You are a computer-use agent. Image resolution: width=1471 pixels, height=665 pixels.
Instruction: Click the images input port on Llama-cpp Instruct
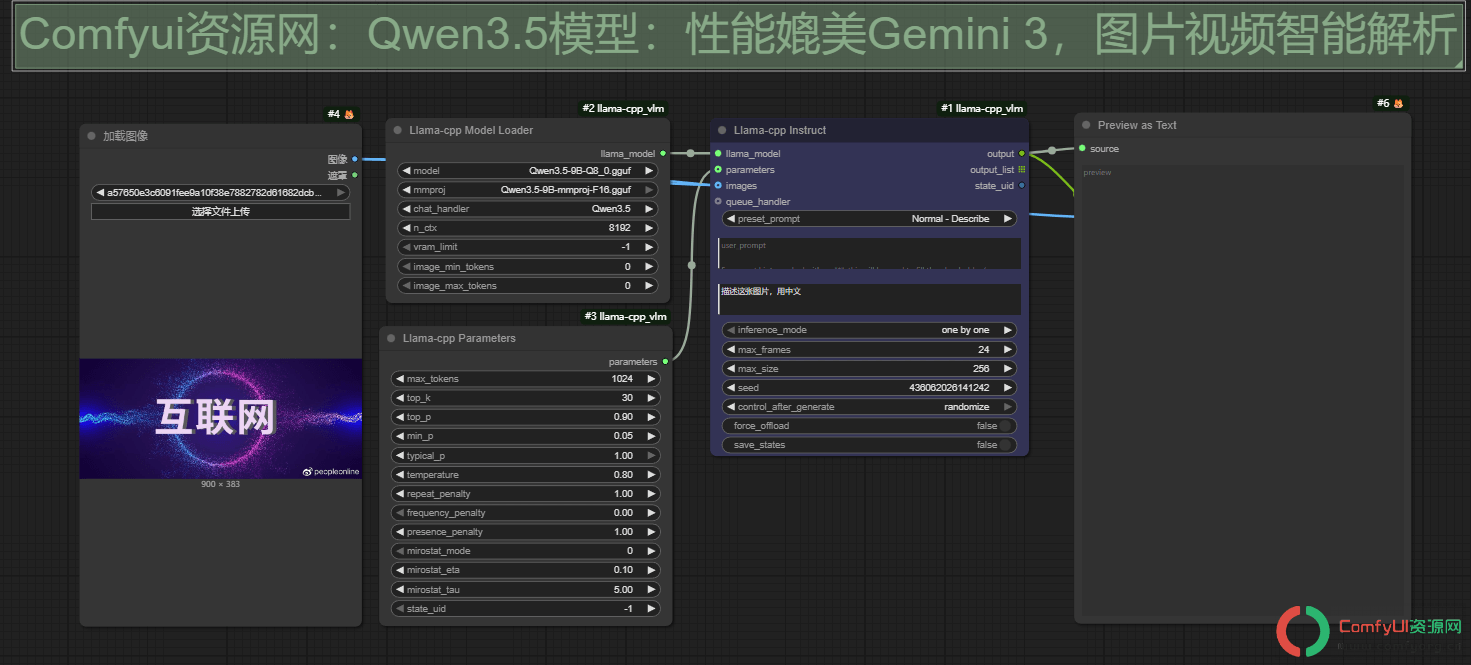[x=718, y=186]
